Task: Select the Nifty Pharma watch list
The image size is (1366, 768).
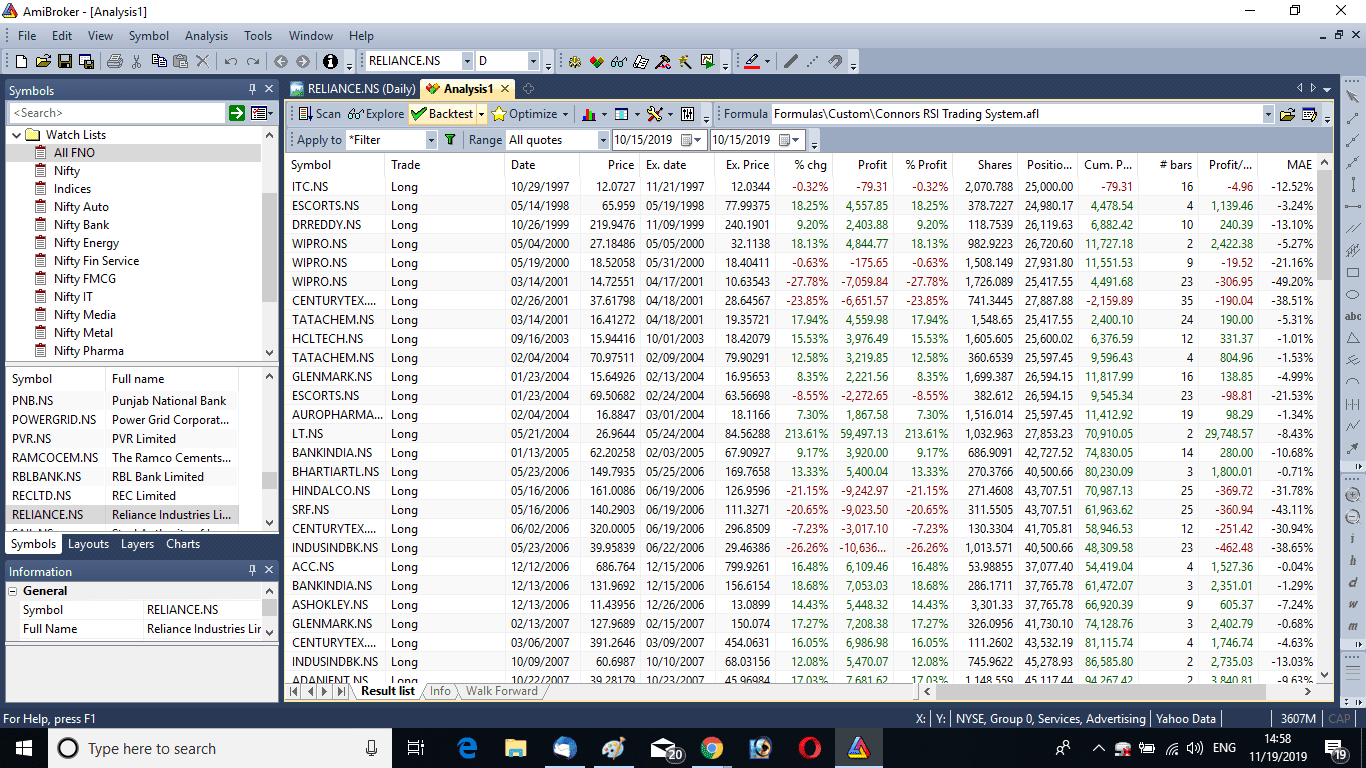Action: pyautogui.click(x=89, y=351)
